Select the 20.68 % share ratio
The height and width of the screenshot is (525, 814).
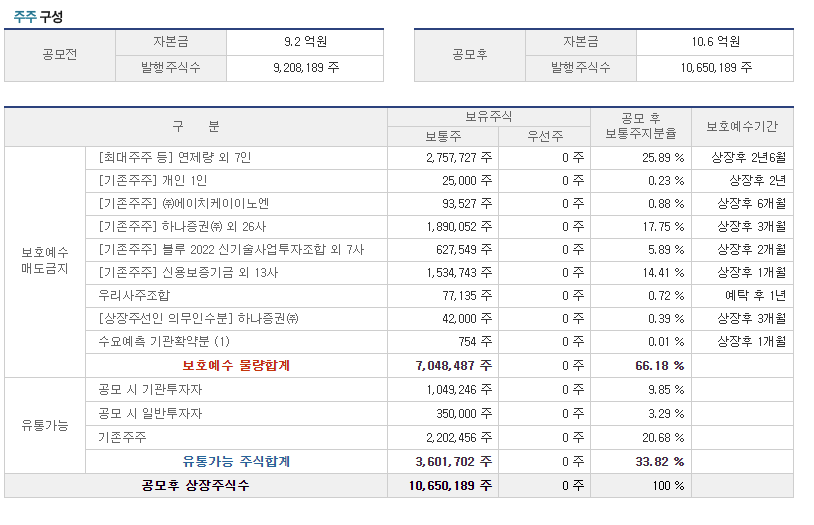point(641,438)
